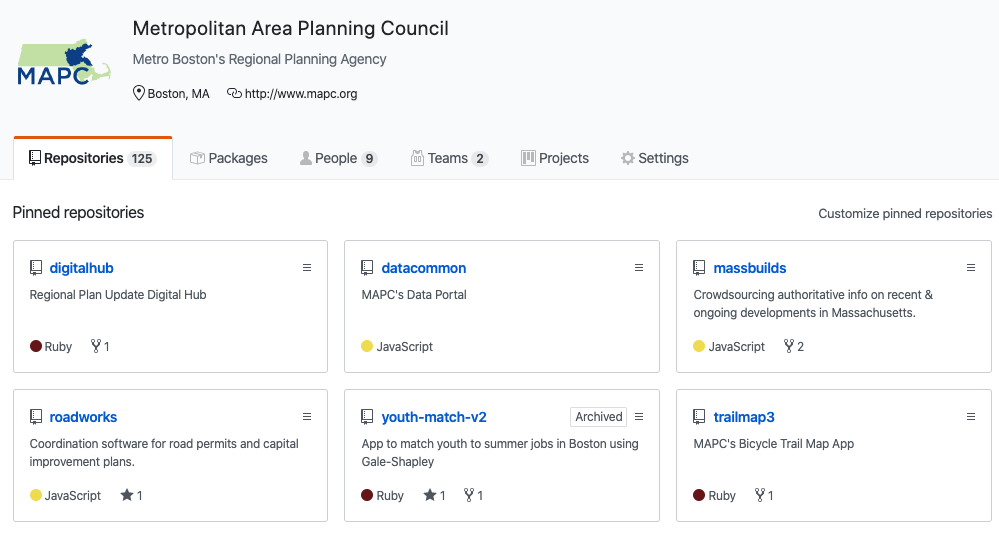
Task: Click the repo icon beside massbuilds
Action: (699, 268)
